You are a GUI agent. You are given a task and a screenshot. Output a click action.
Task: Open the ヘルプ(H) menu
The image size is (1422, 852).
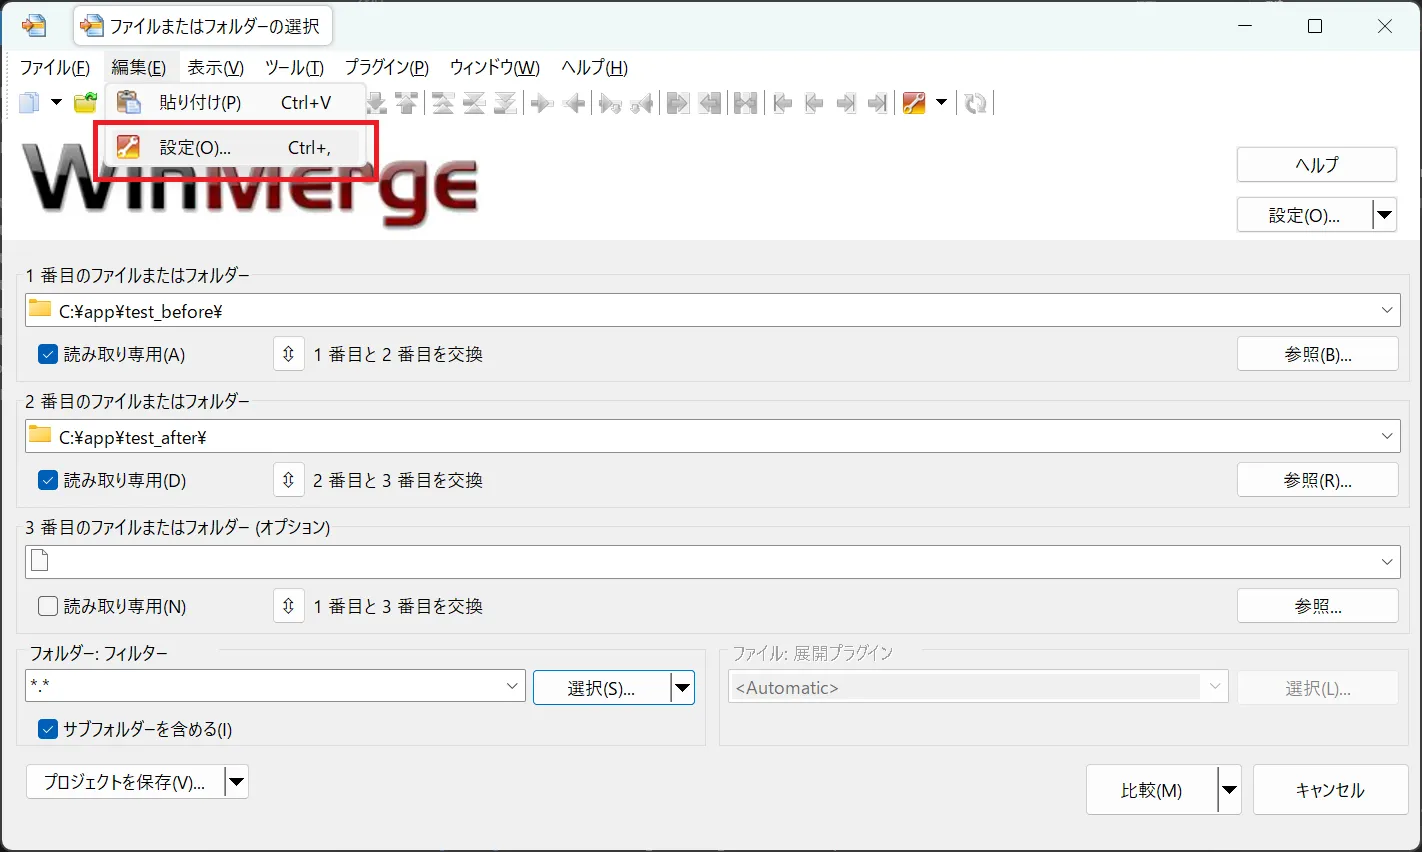[x=595, y=68]
